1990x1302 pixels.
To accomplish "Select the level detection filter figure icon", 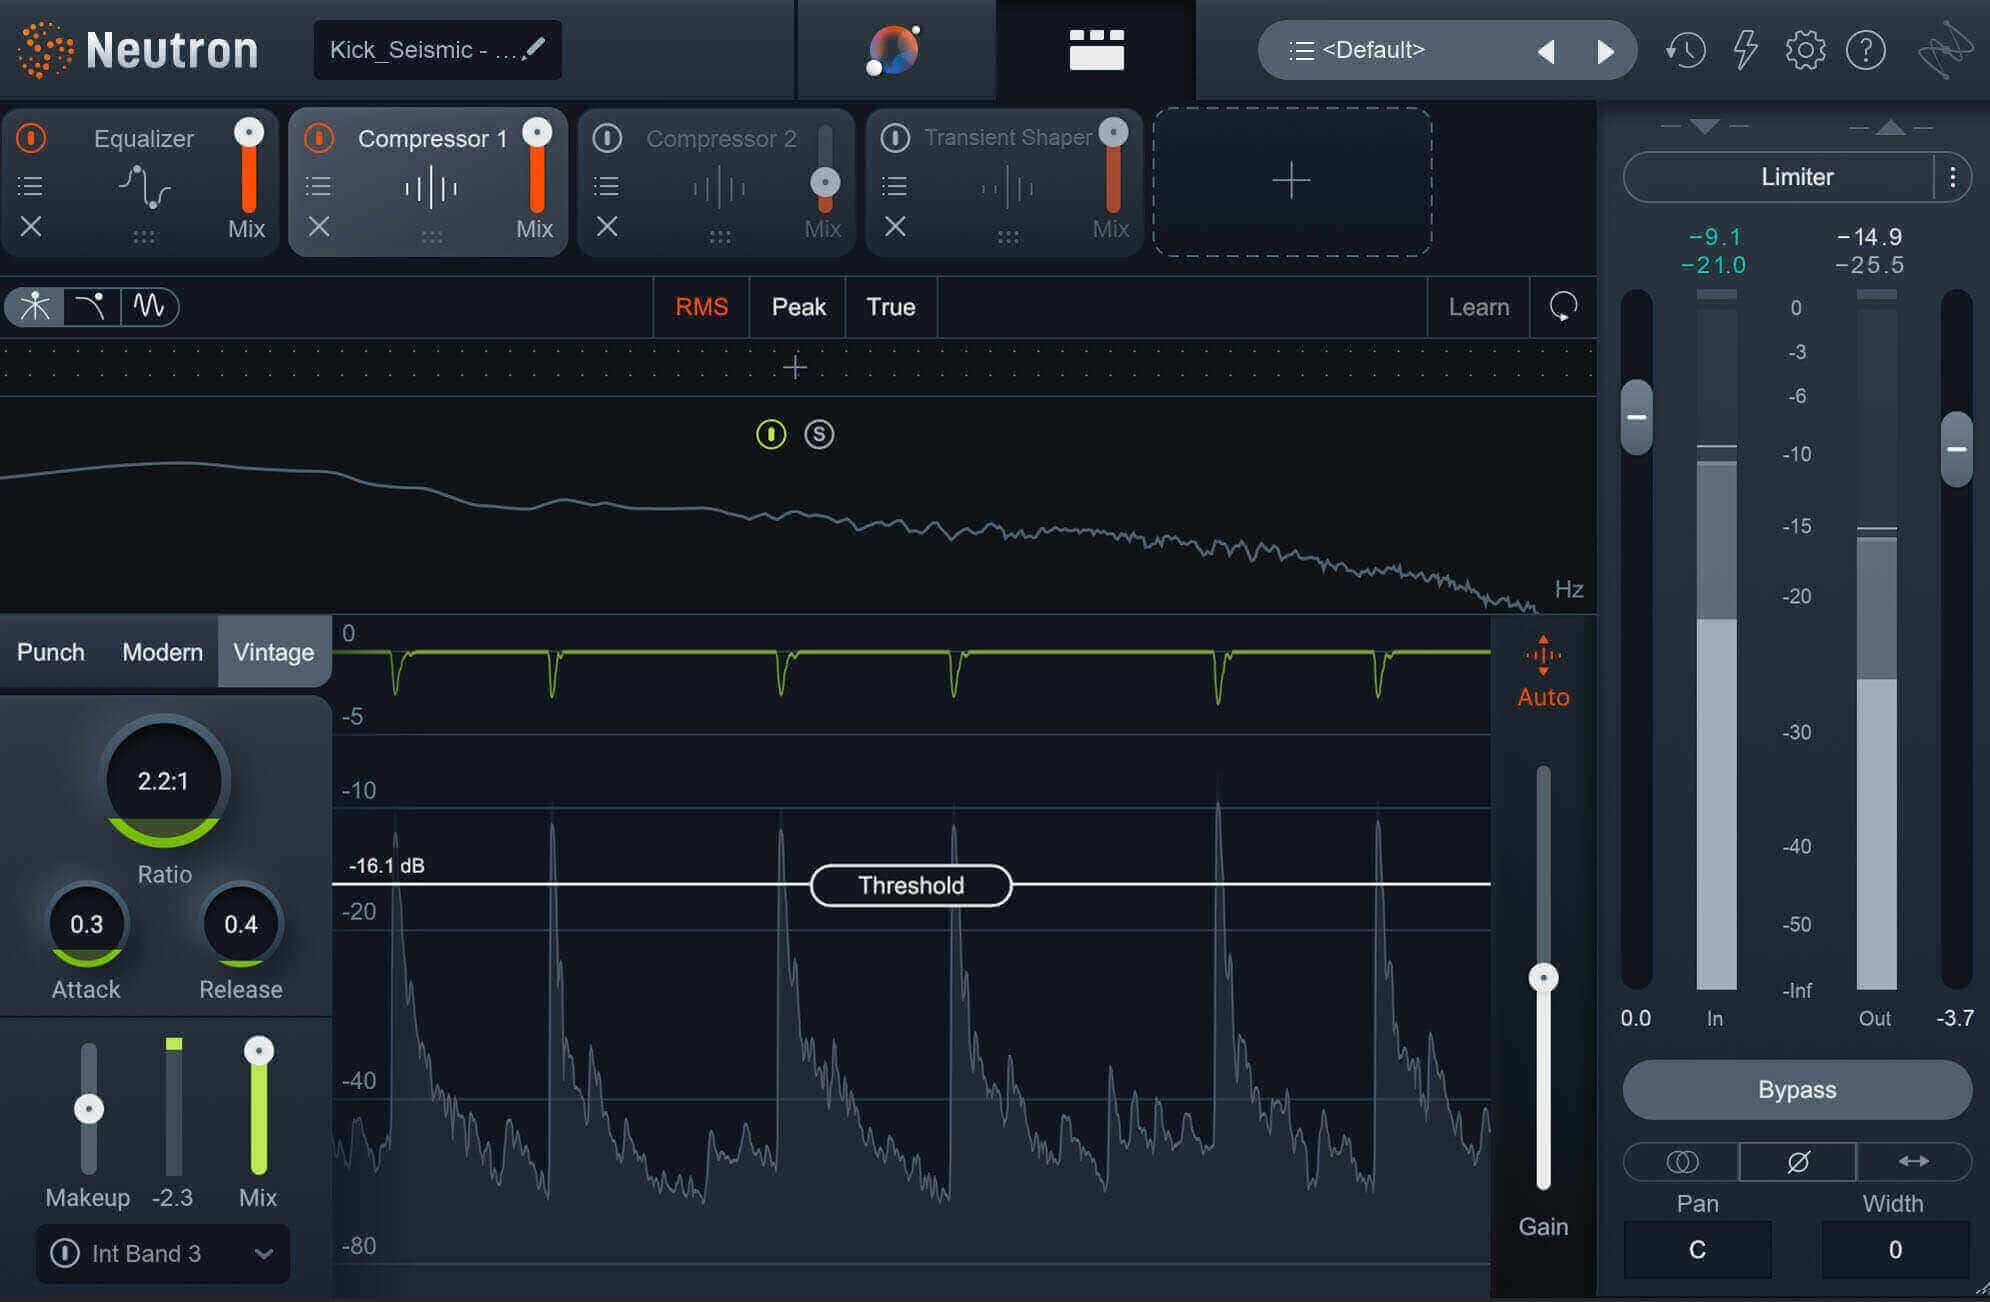I will click(35, 306).
